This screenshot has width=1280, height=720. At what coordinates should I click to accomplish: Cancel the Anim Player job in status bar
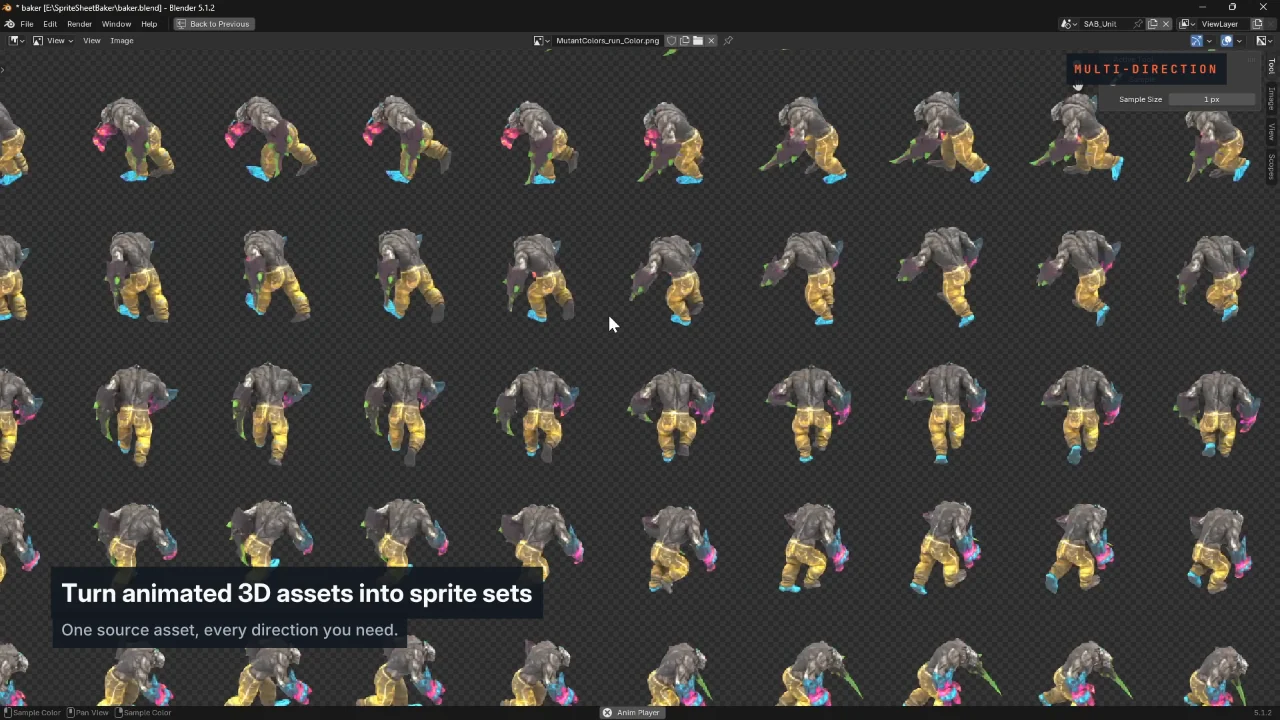pyautogui.click(x=607, y=713)
